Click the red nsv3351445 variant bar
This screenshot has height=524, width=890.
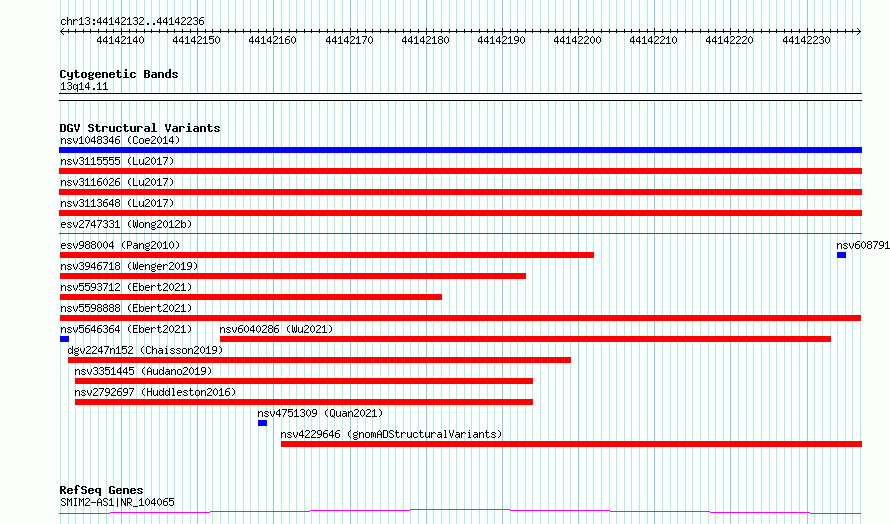(304, 381)
